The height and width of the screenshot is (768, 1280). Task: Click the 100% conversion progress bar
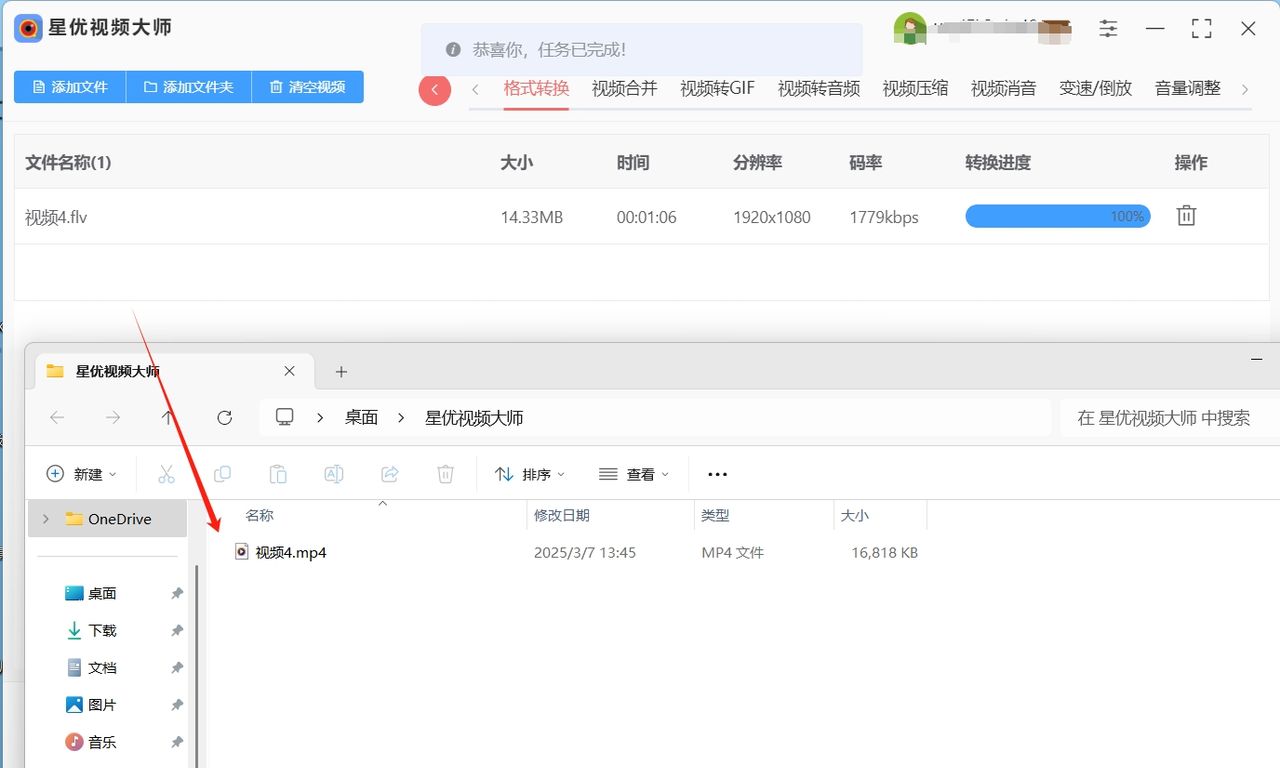coord(1057,215)
